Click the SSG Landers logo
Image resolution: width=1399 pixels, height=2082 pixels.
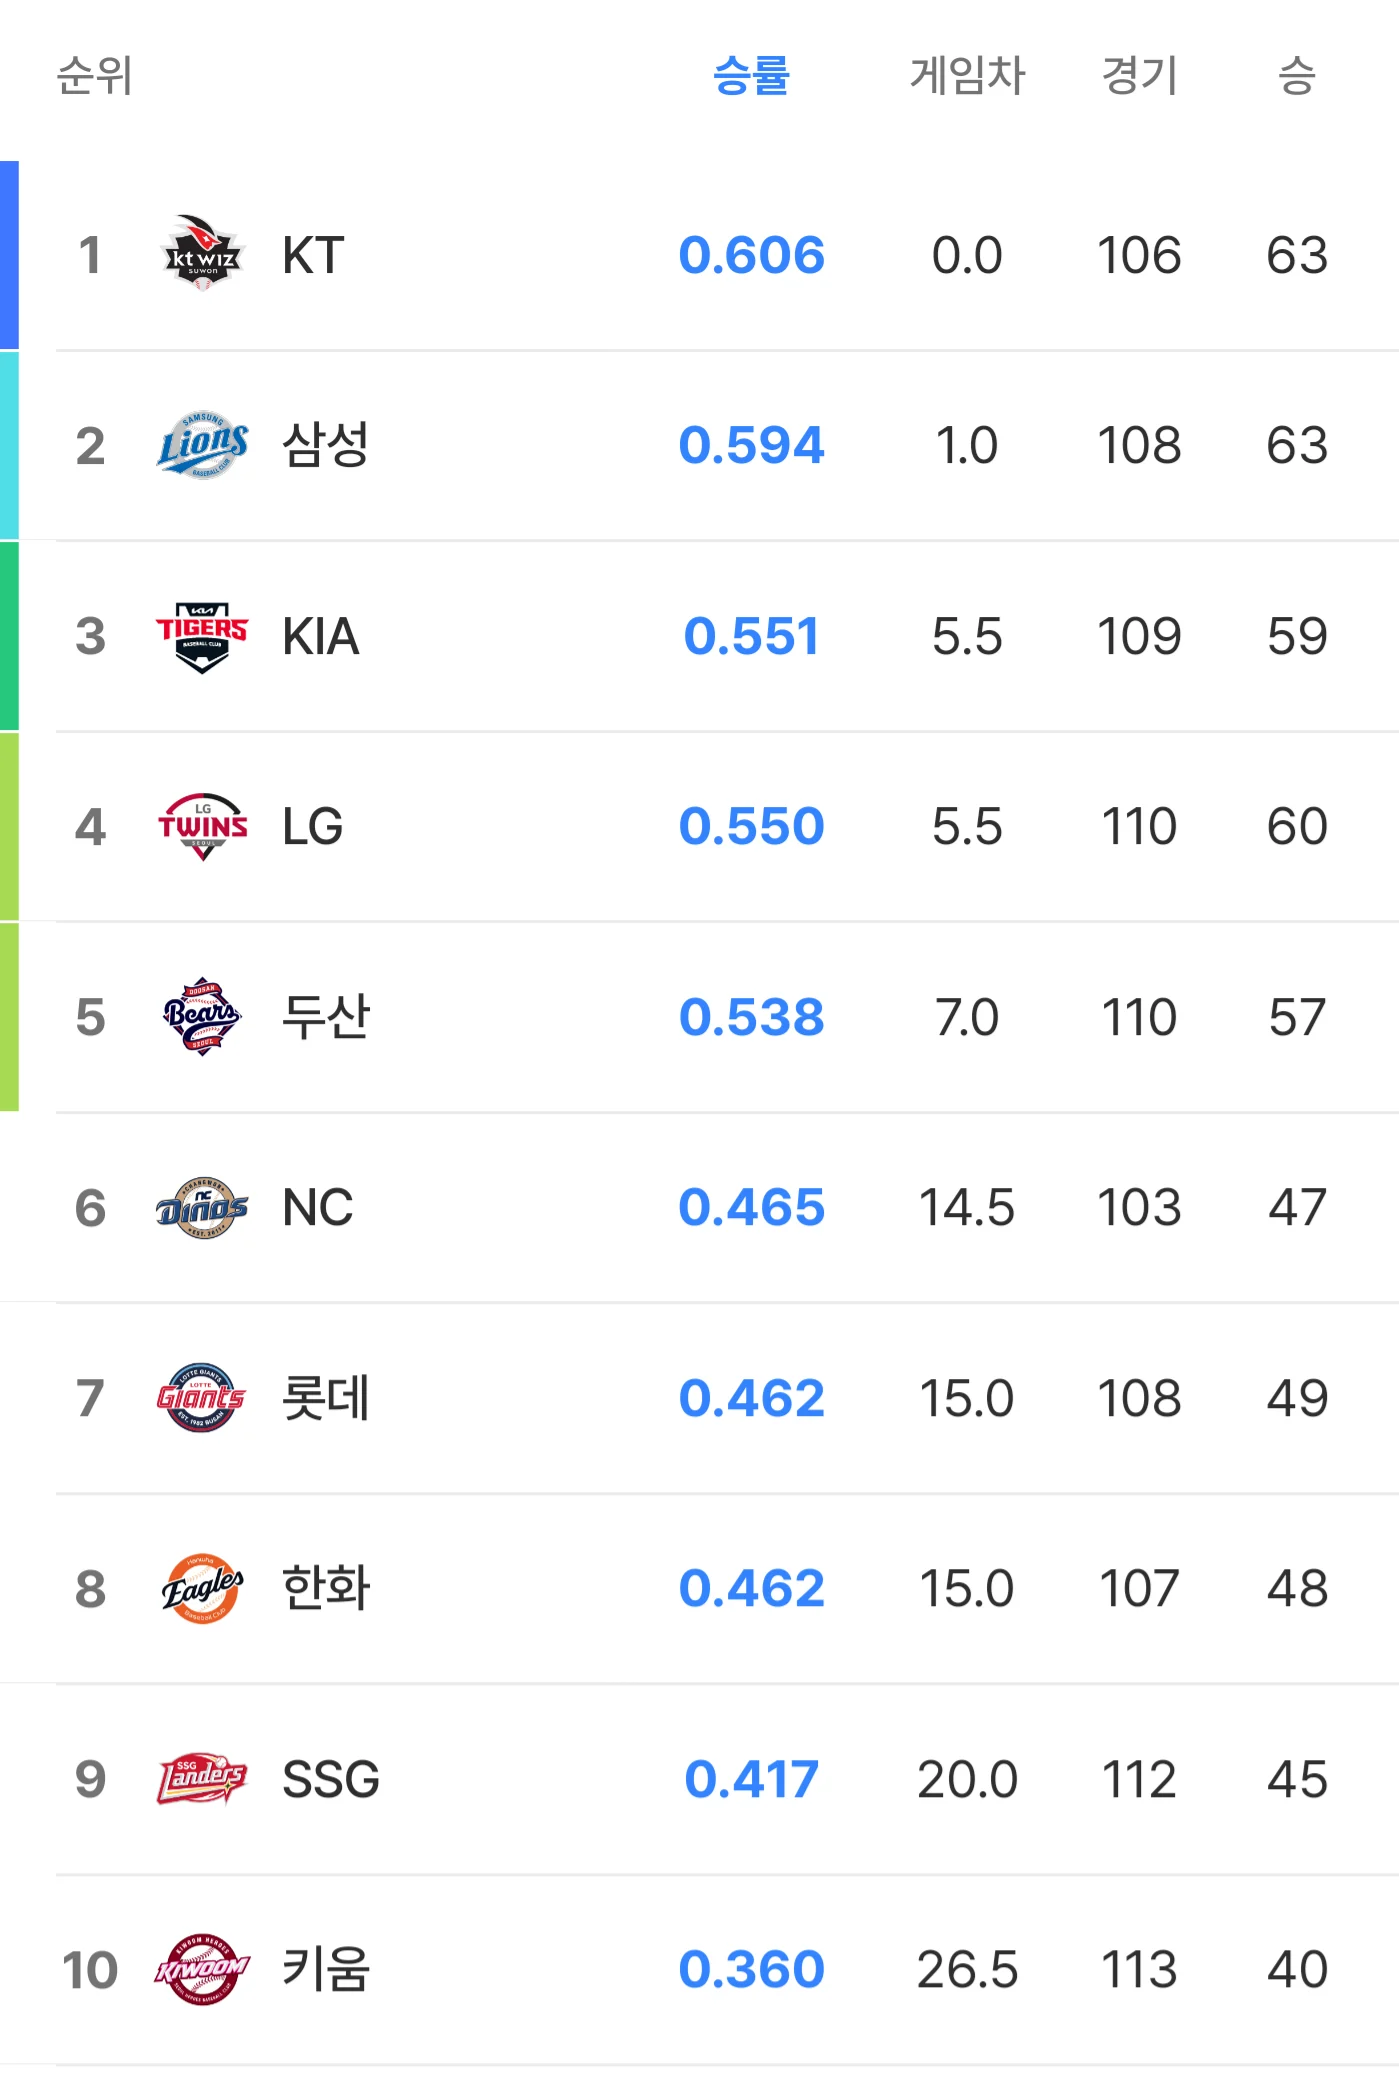click(202, 1778)
